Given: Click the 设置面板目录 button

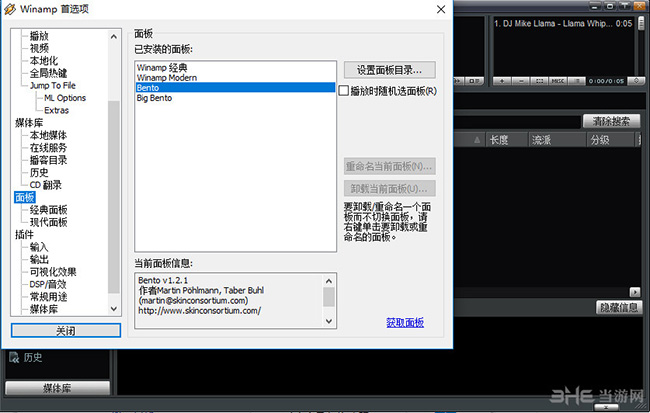Looking at the screenshot, I should tap(390, 70).
